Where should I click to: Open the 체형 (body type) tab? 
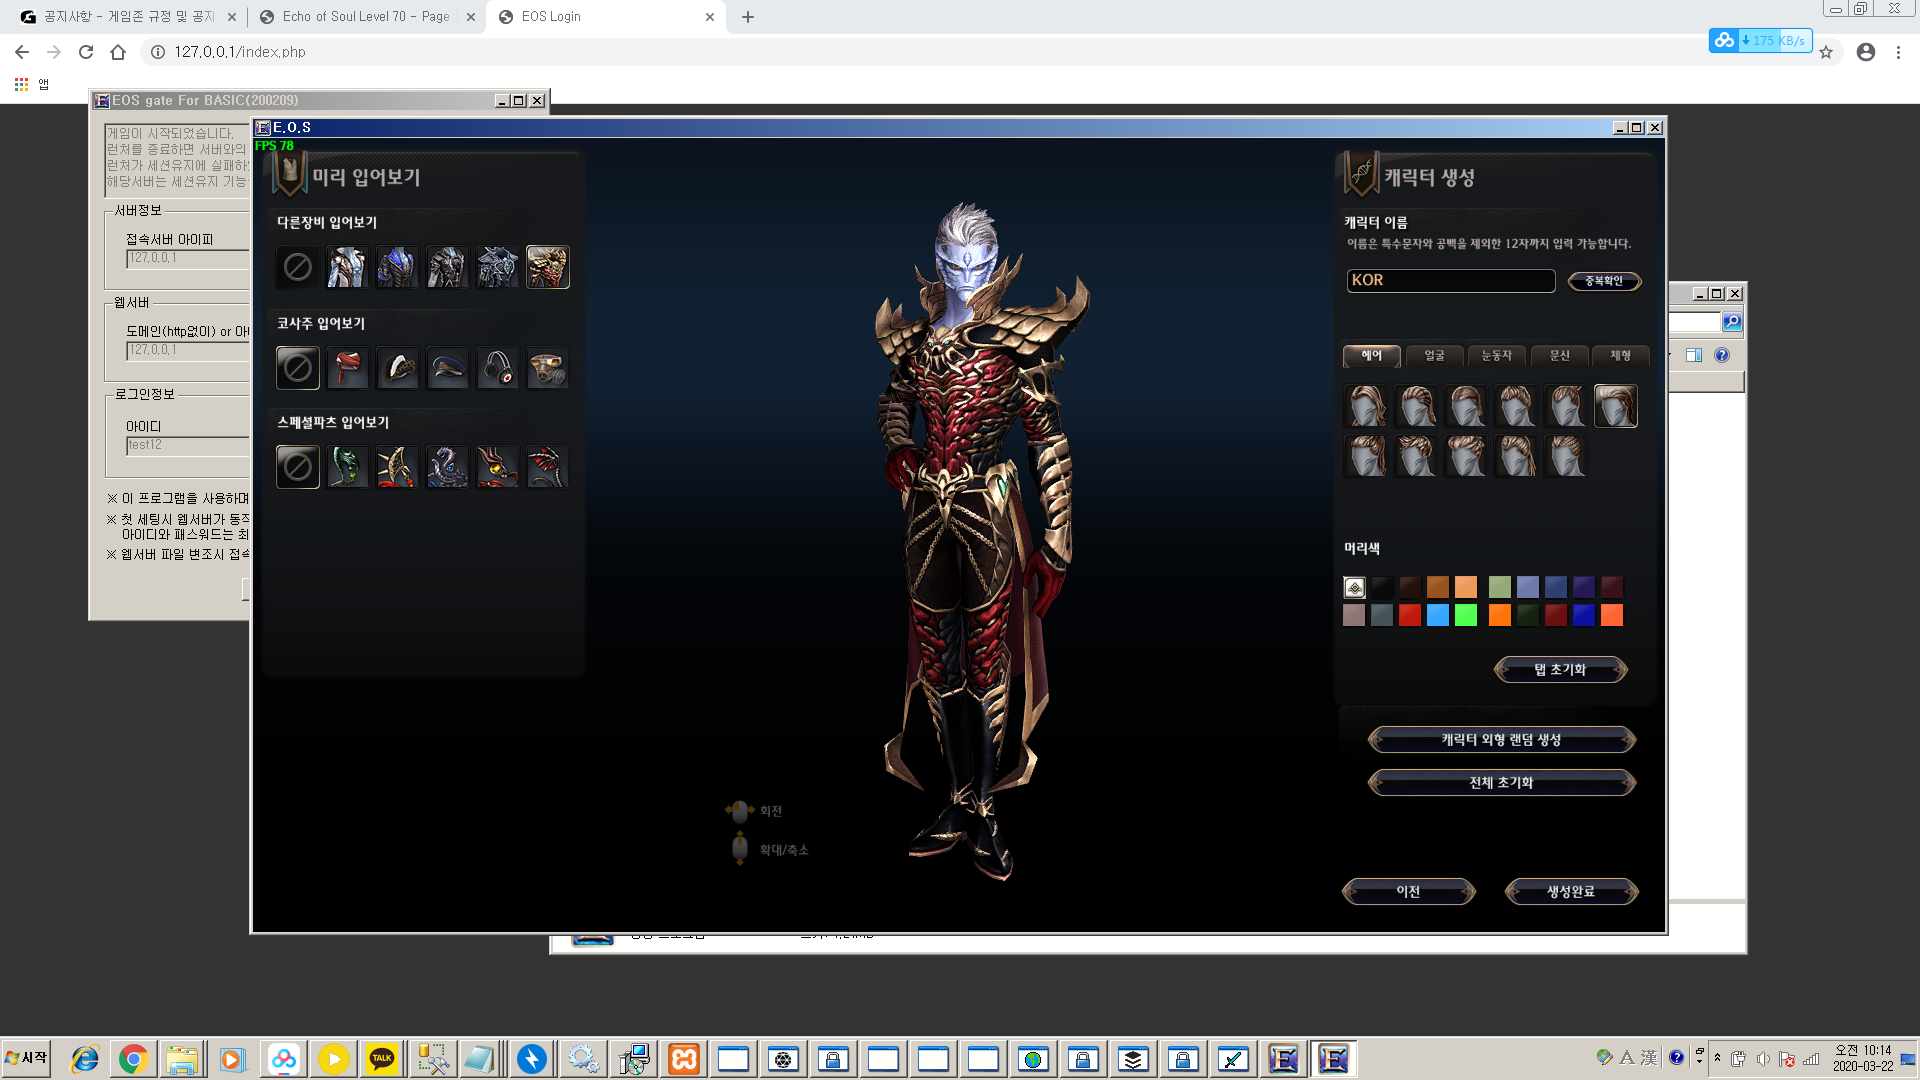coord(1620,356)
